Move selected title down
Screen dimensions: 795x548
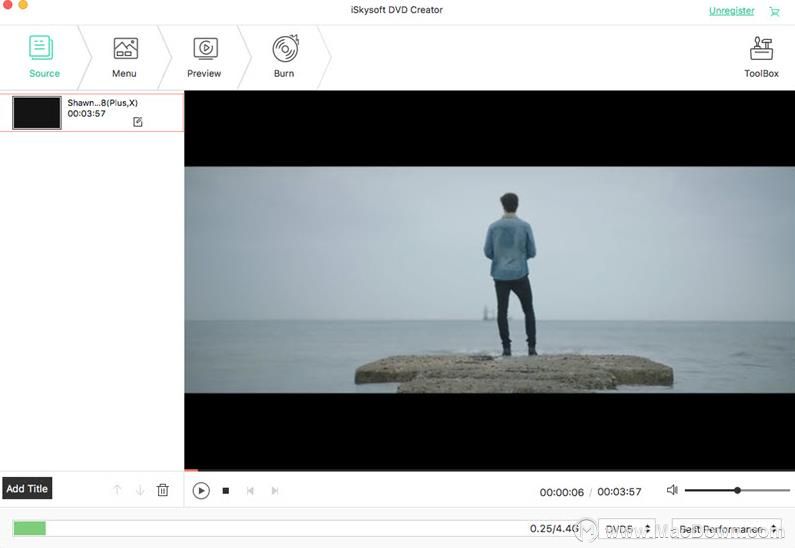point(140,490)
